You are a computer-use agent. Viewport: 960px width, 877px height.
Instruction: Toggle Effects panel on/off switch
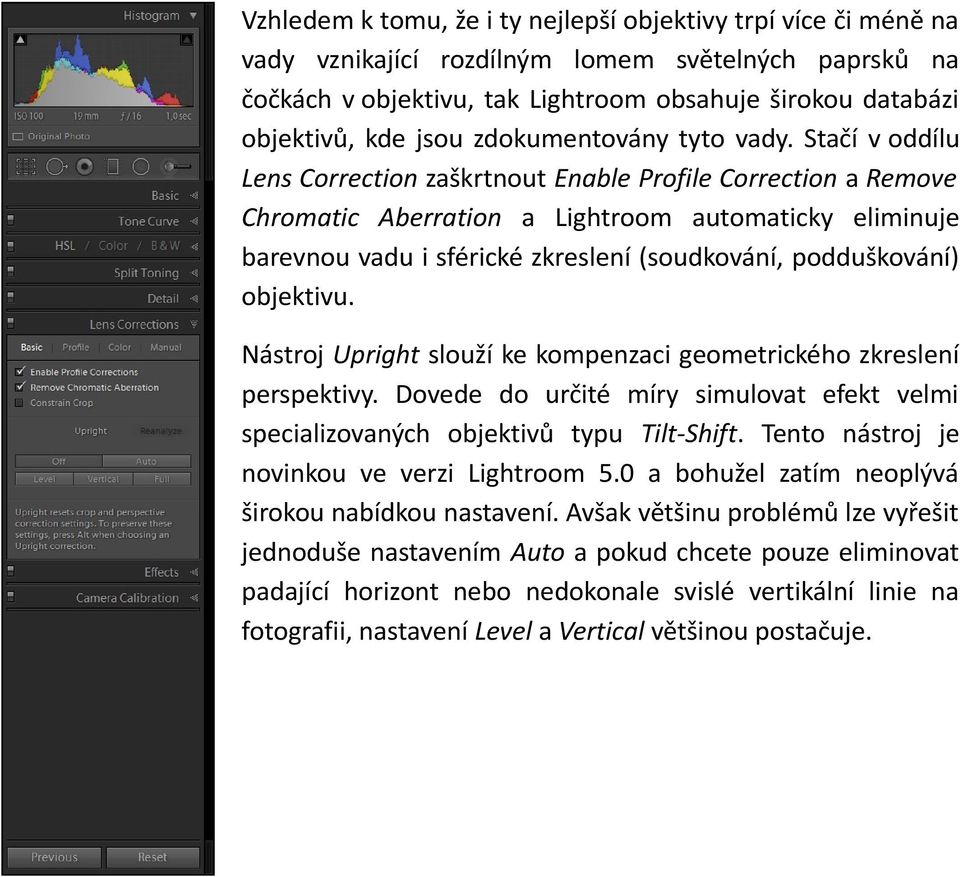tap(10, 570)
